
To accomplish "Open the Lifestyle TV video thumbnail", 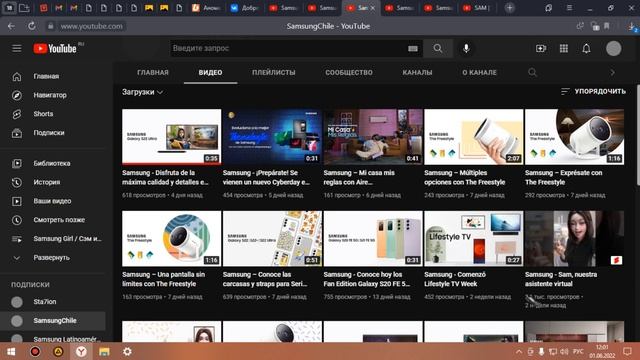I will [473, 239].
